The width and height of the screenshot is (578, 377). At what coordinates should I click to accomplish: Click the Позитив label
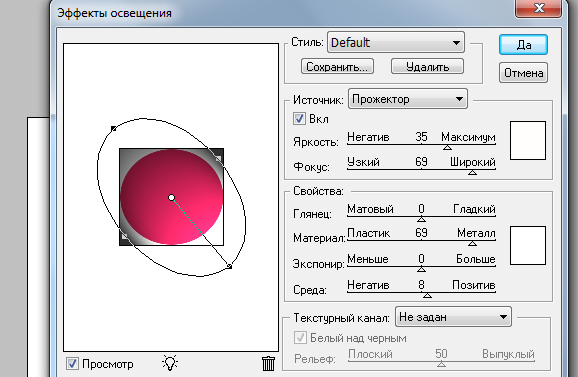click(x=474, y=285)
